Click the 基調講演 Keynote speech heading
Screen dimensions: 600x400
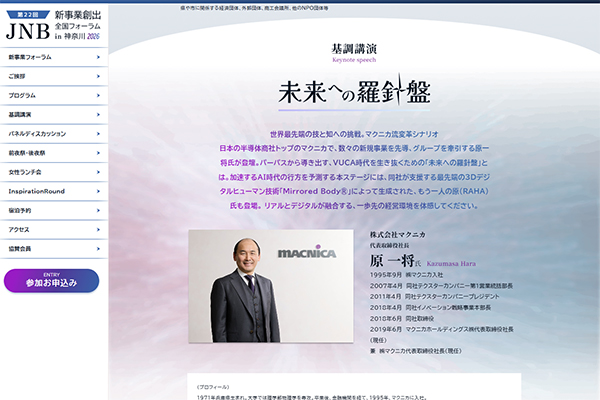[354, 53]
